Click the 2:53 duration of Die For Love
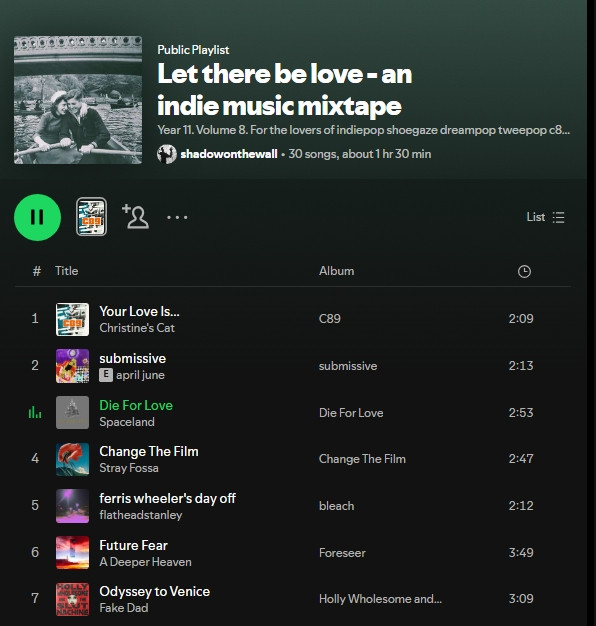The height and width of the screenshot is (626, 596). 521,412
